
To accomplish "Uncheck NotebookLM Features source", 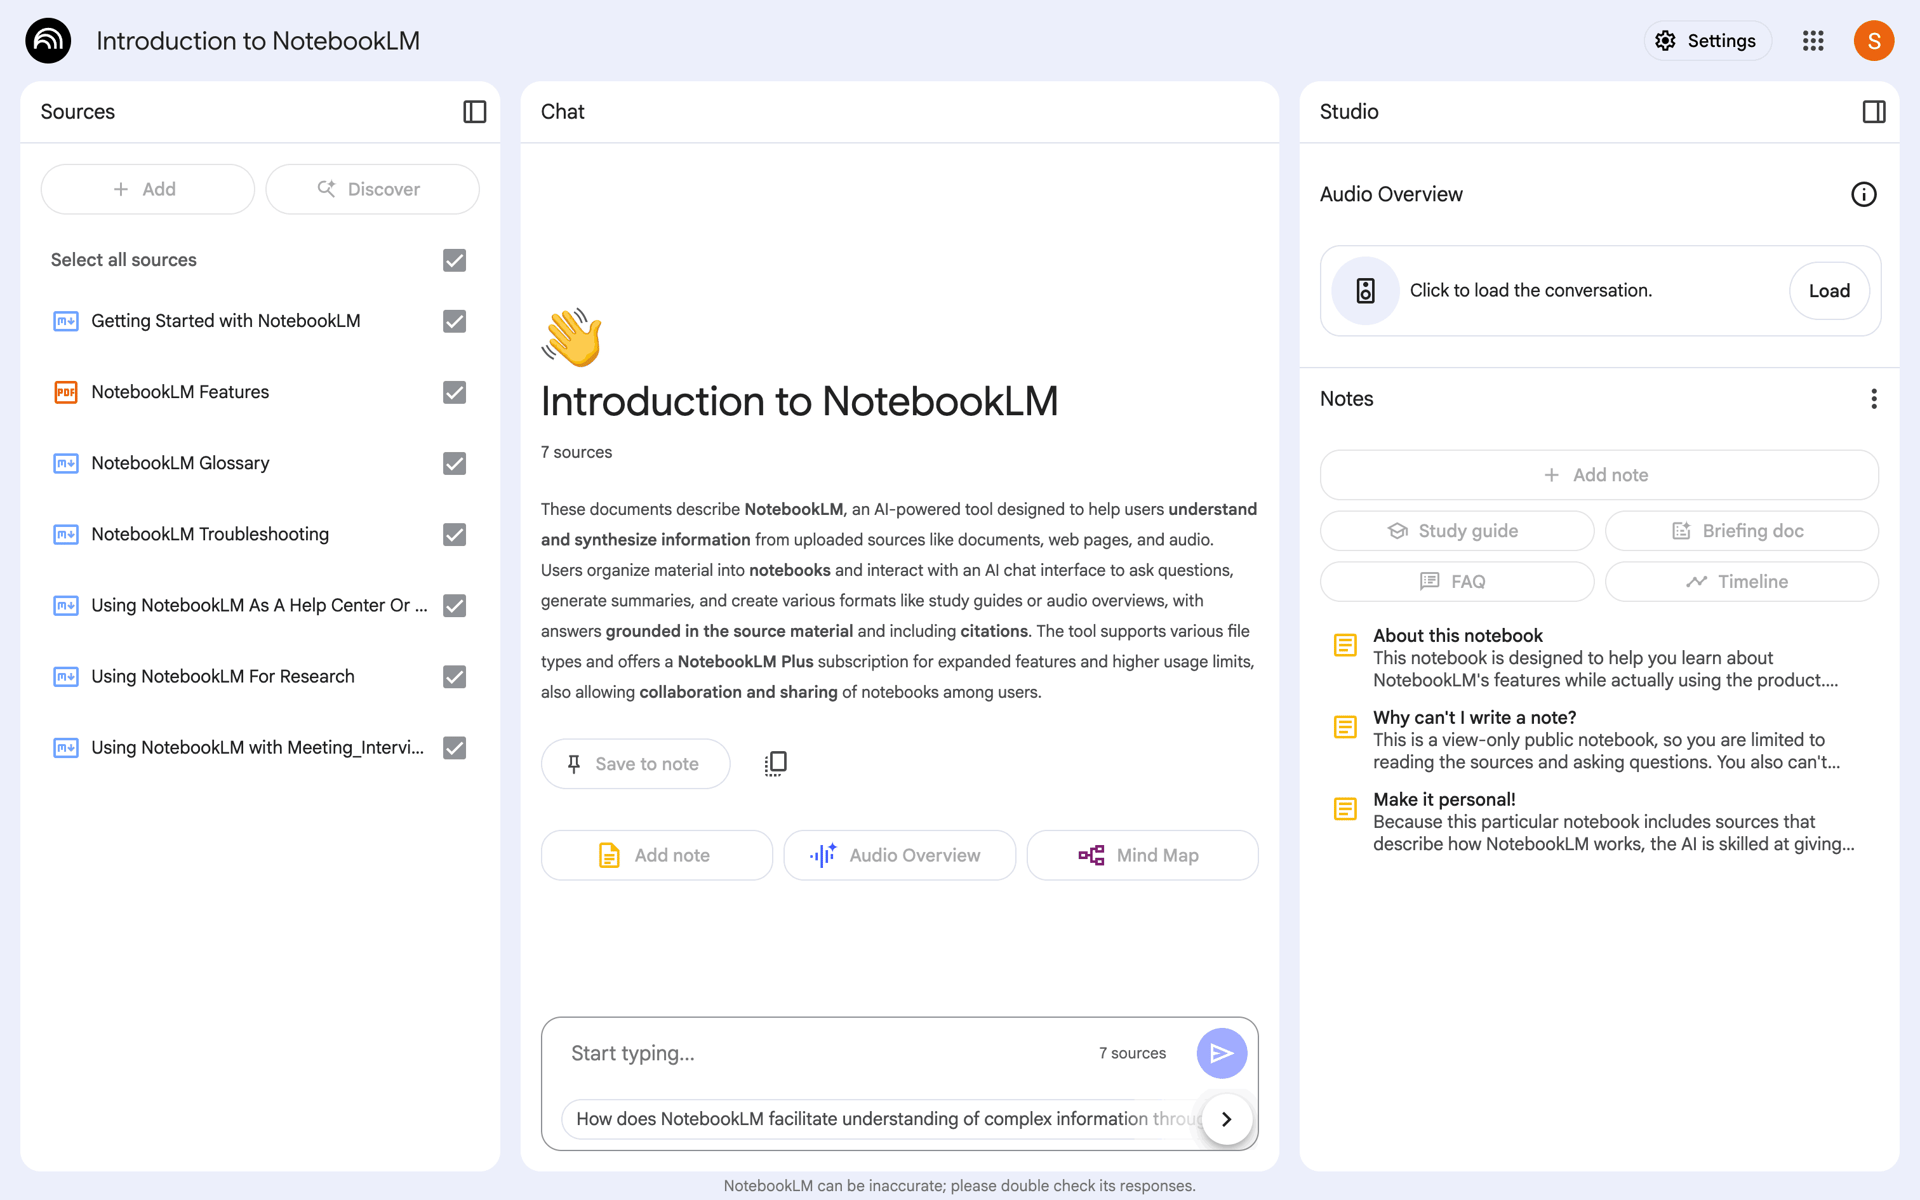I will [454, 392].
